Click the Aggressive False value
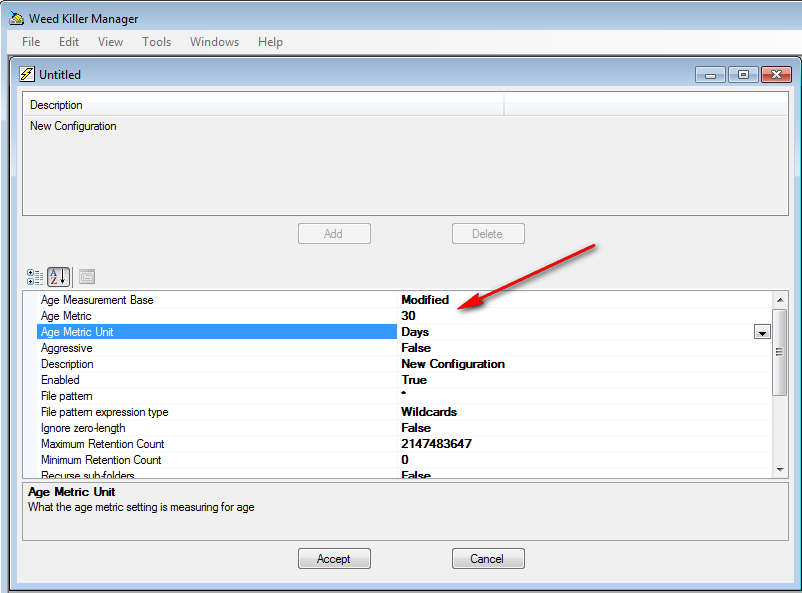This screenshot has height=593, width=802. [x=584, y=348]
